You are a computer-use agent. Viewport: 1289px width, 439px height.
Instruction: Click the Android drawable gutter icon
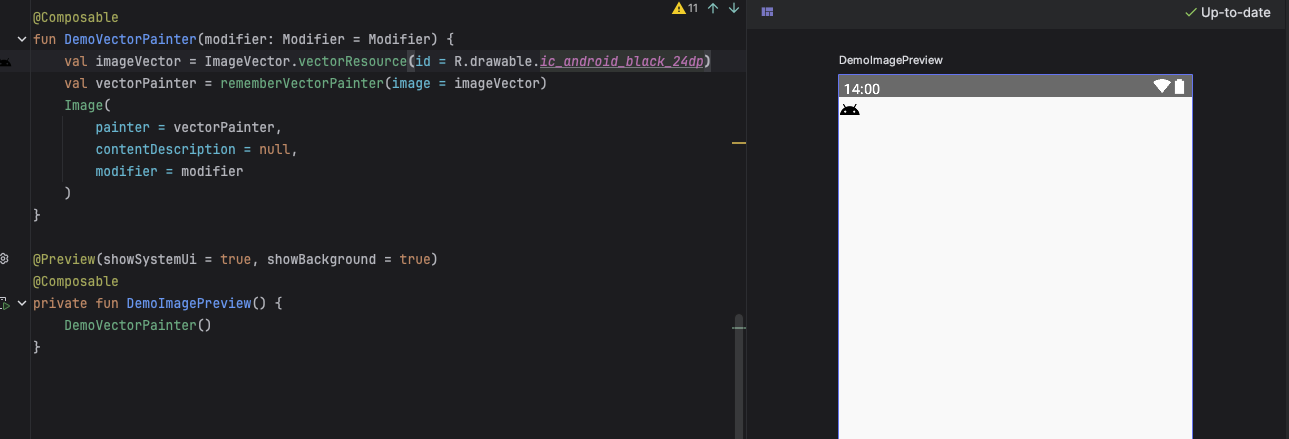coord(5,62)
